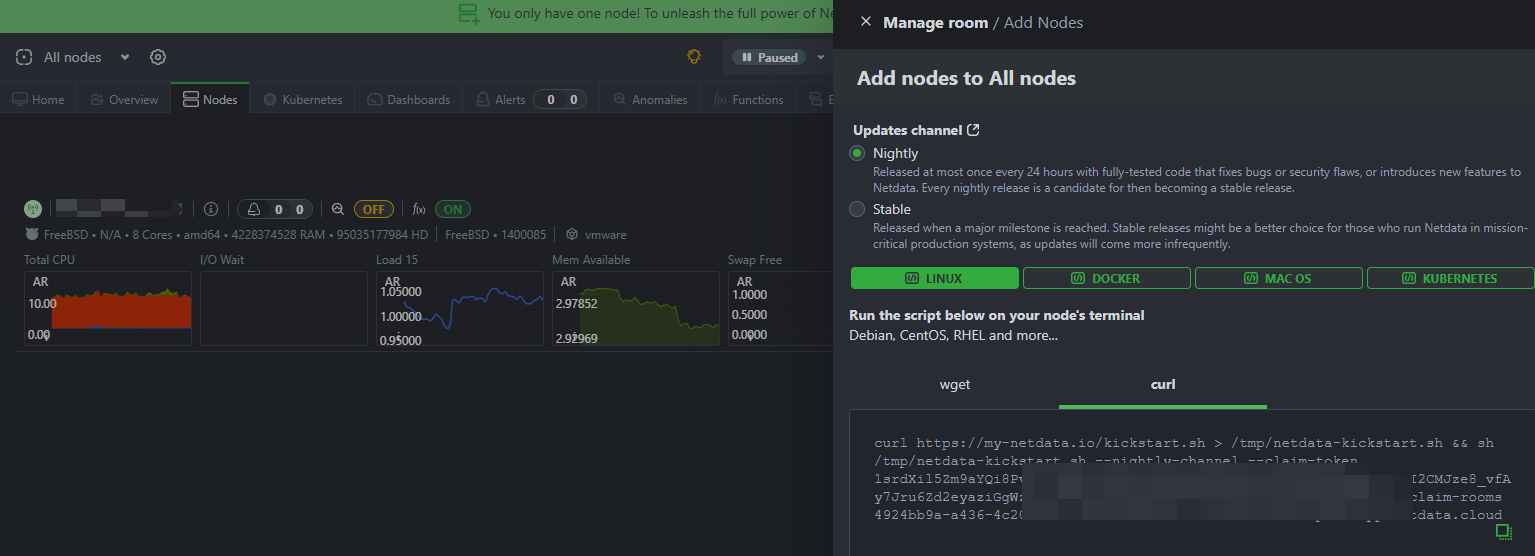
Task: Click the green node live status icon
Action: (x=33, y=209)
